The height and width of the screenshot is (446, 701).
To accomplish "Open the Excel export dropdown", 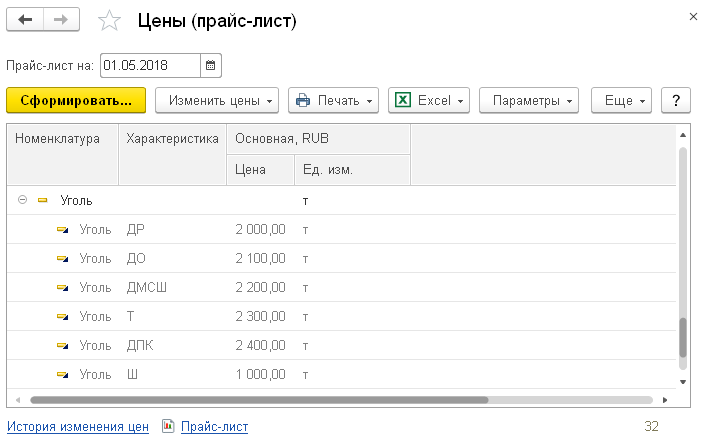I will pyautogui.click(x=429, y=101).
